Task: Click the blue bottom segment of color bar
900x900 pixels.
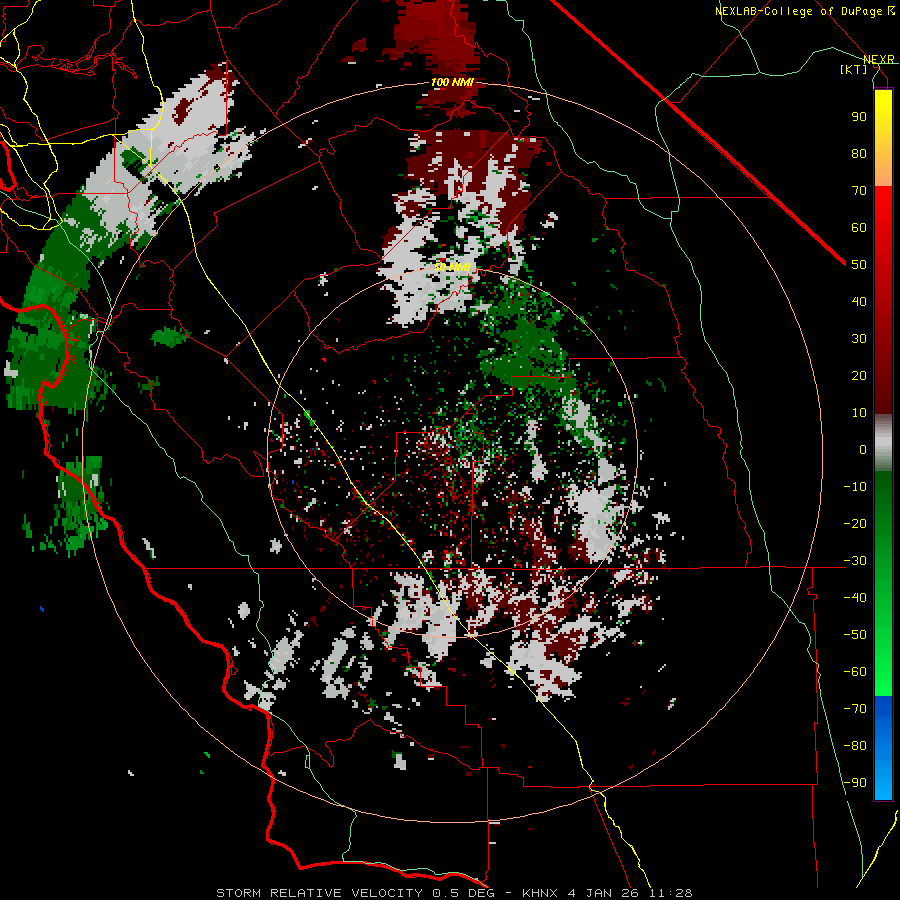Action: 883,747
